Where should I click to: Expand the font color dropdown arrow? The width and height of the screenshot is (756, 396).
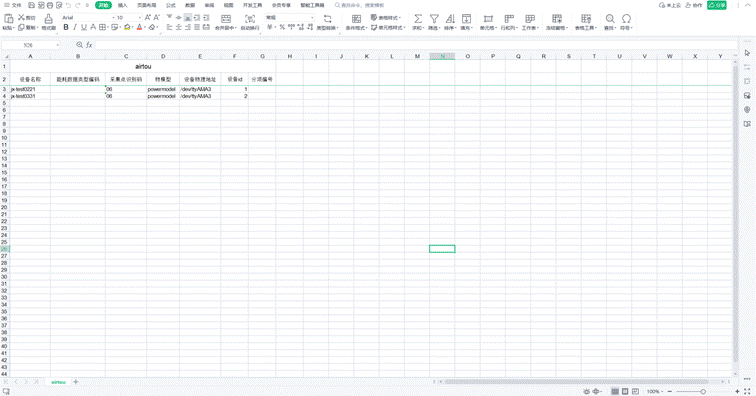(145, 28)
